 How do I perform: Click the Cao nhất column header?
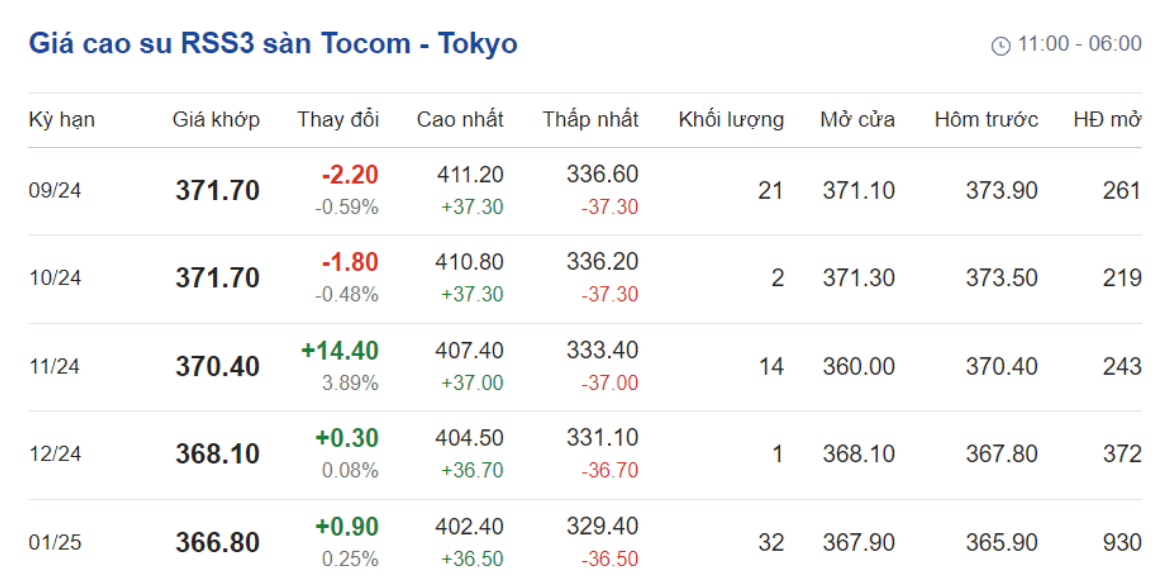460,119
